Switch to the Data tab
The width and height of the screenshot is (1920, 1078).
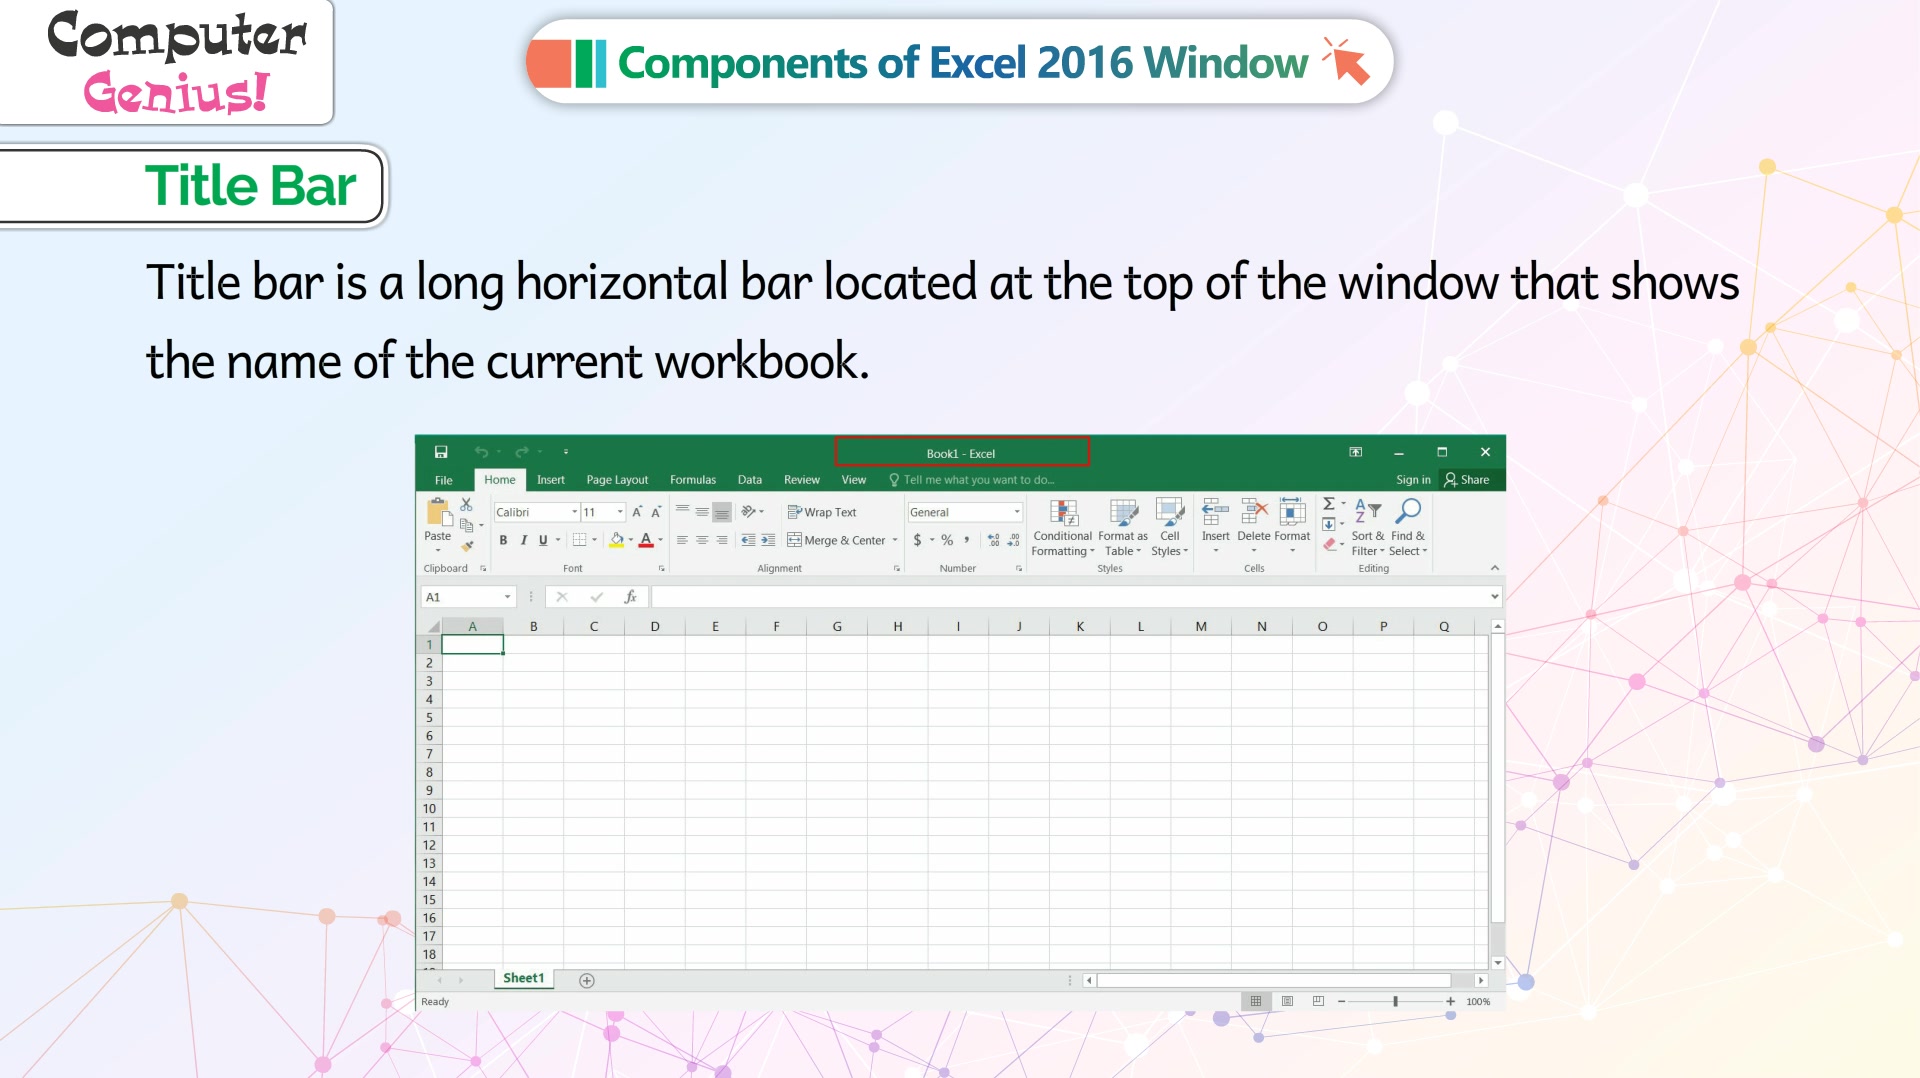coord(750,480)
